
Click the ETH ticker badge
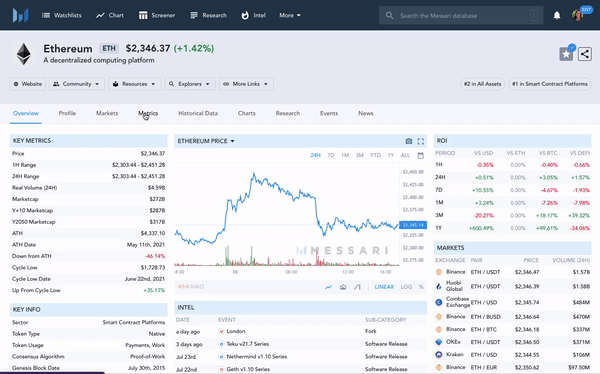(109, 48)
